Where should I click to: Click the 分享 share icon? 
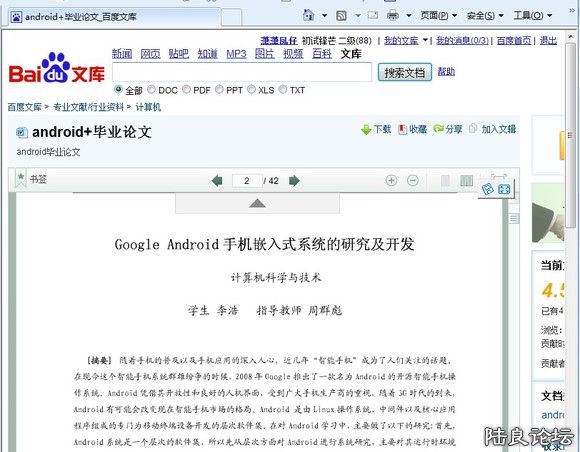click(x=438, y=129)
